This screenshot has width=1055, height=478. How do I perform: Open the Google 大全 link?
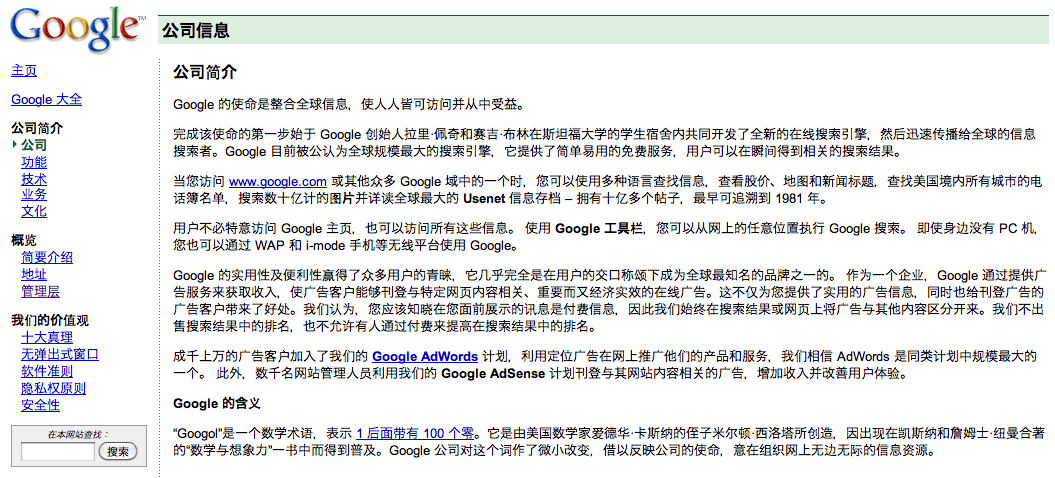(46, 100)
